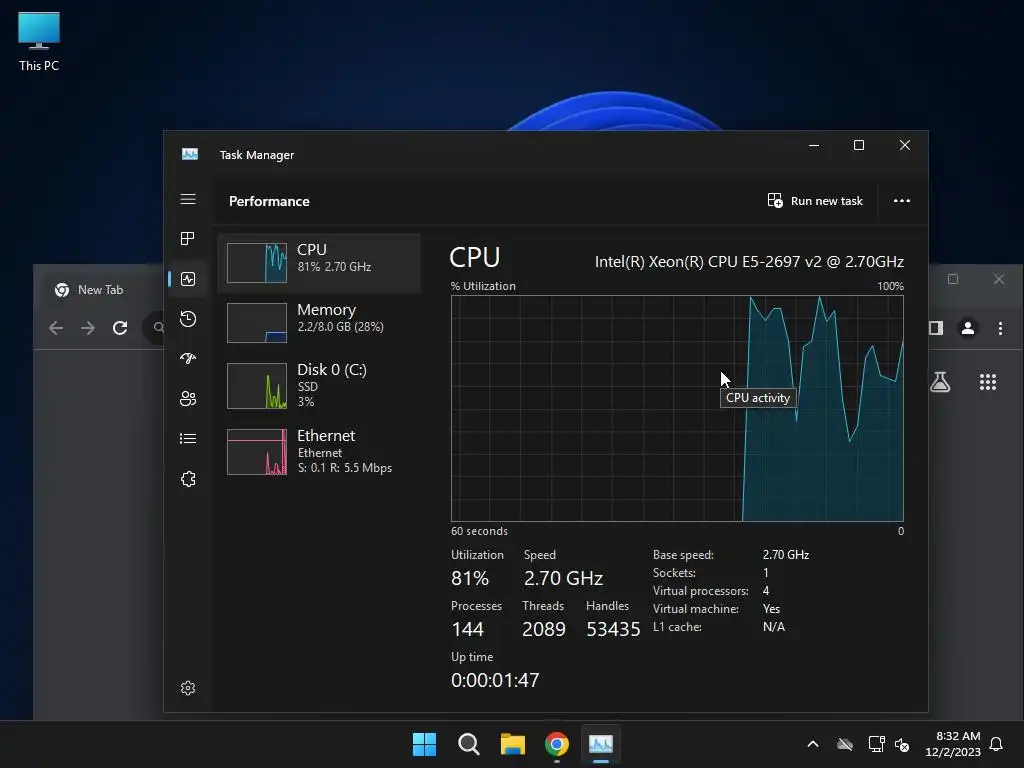Open the Windows Start menu
The image size is (1024, 768).
[424, 744]
